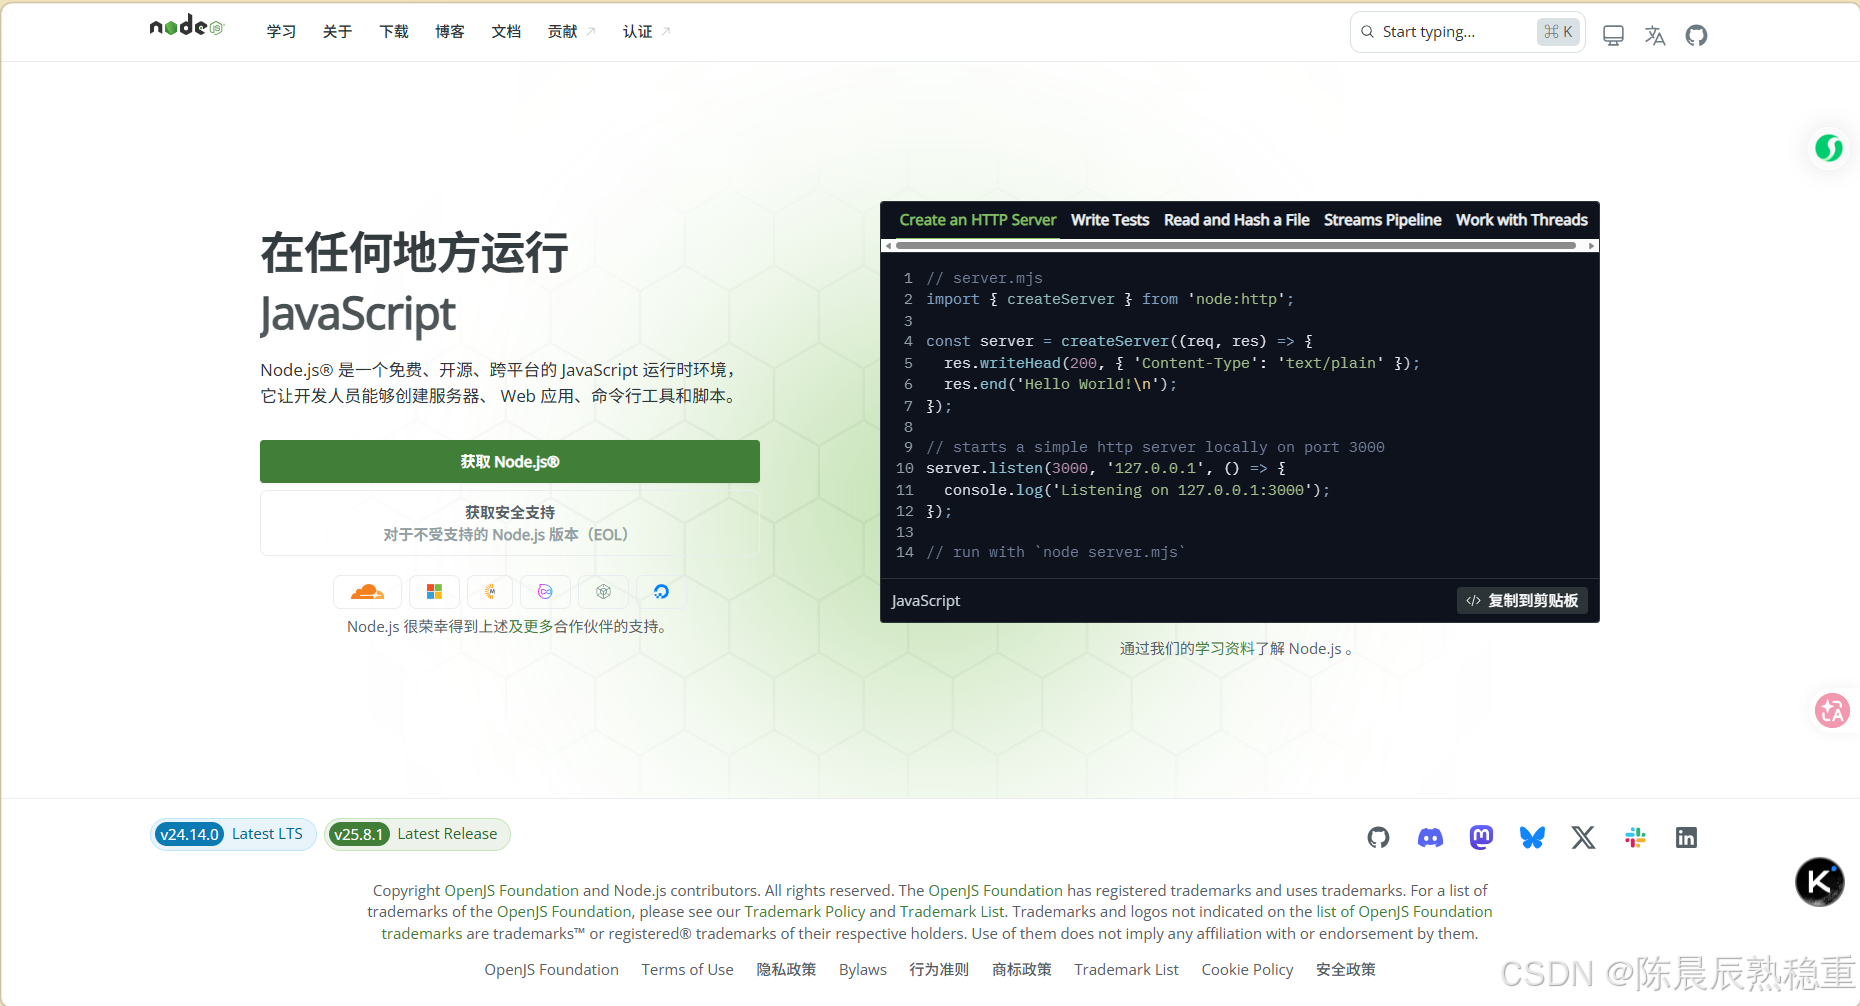Click the horizontal scrollbar under the code tabs
This screenshot has width=1860, height=1006.
pyautogui.click(x=1236, y=246)
